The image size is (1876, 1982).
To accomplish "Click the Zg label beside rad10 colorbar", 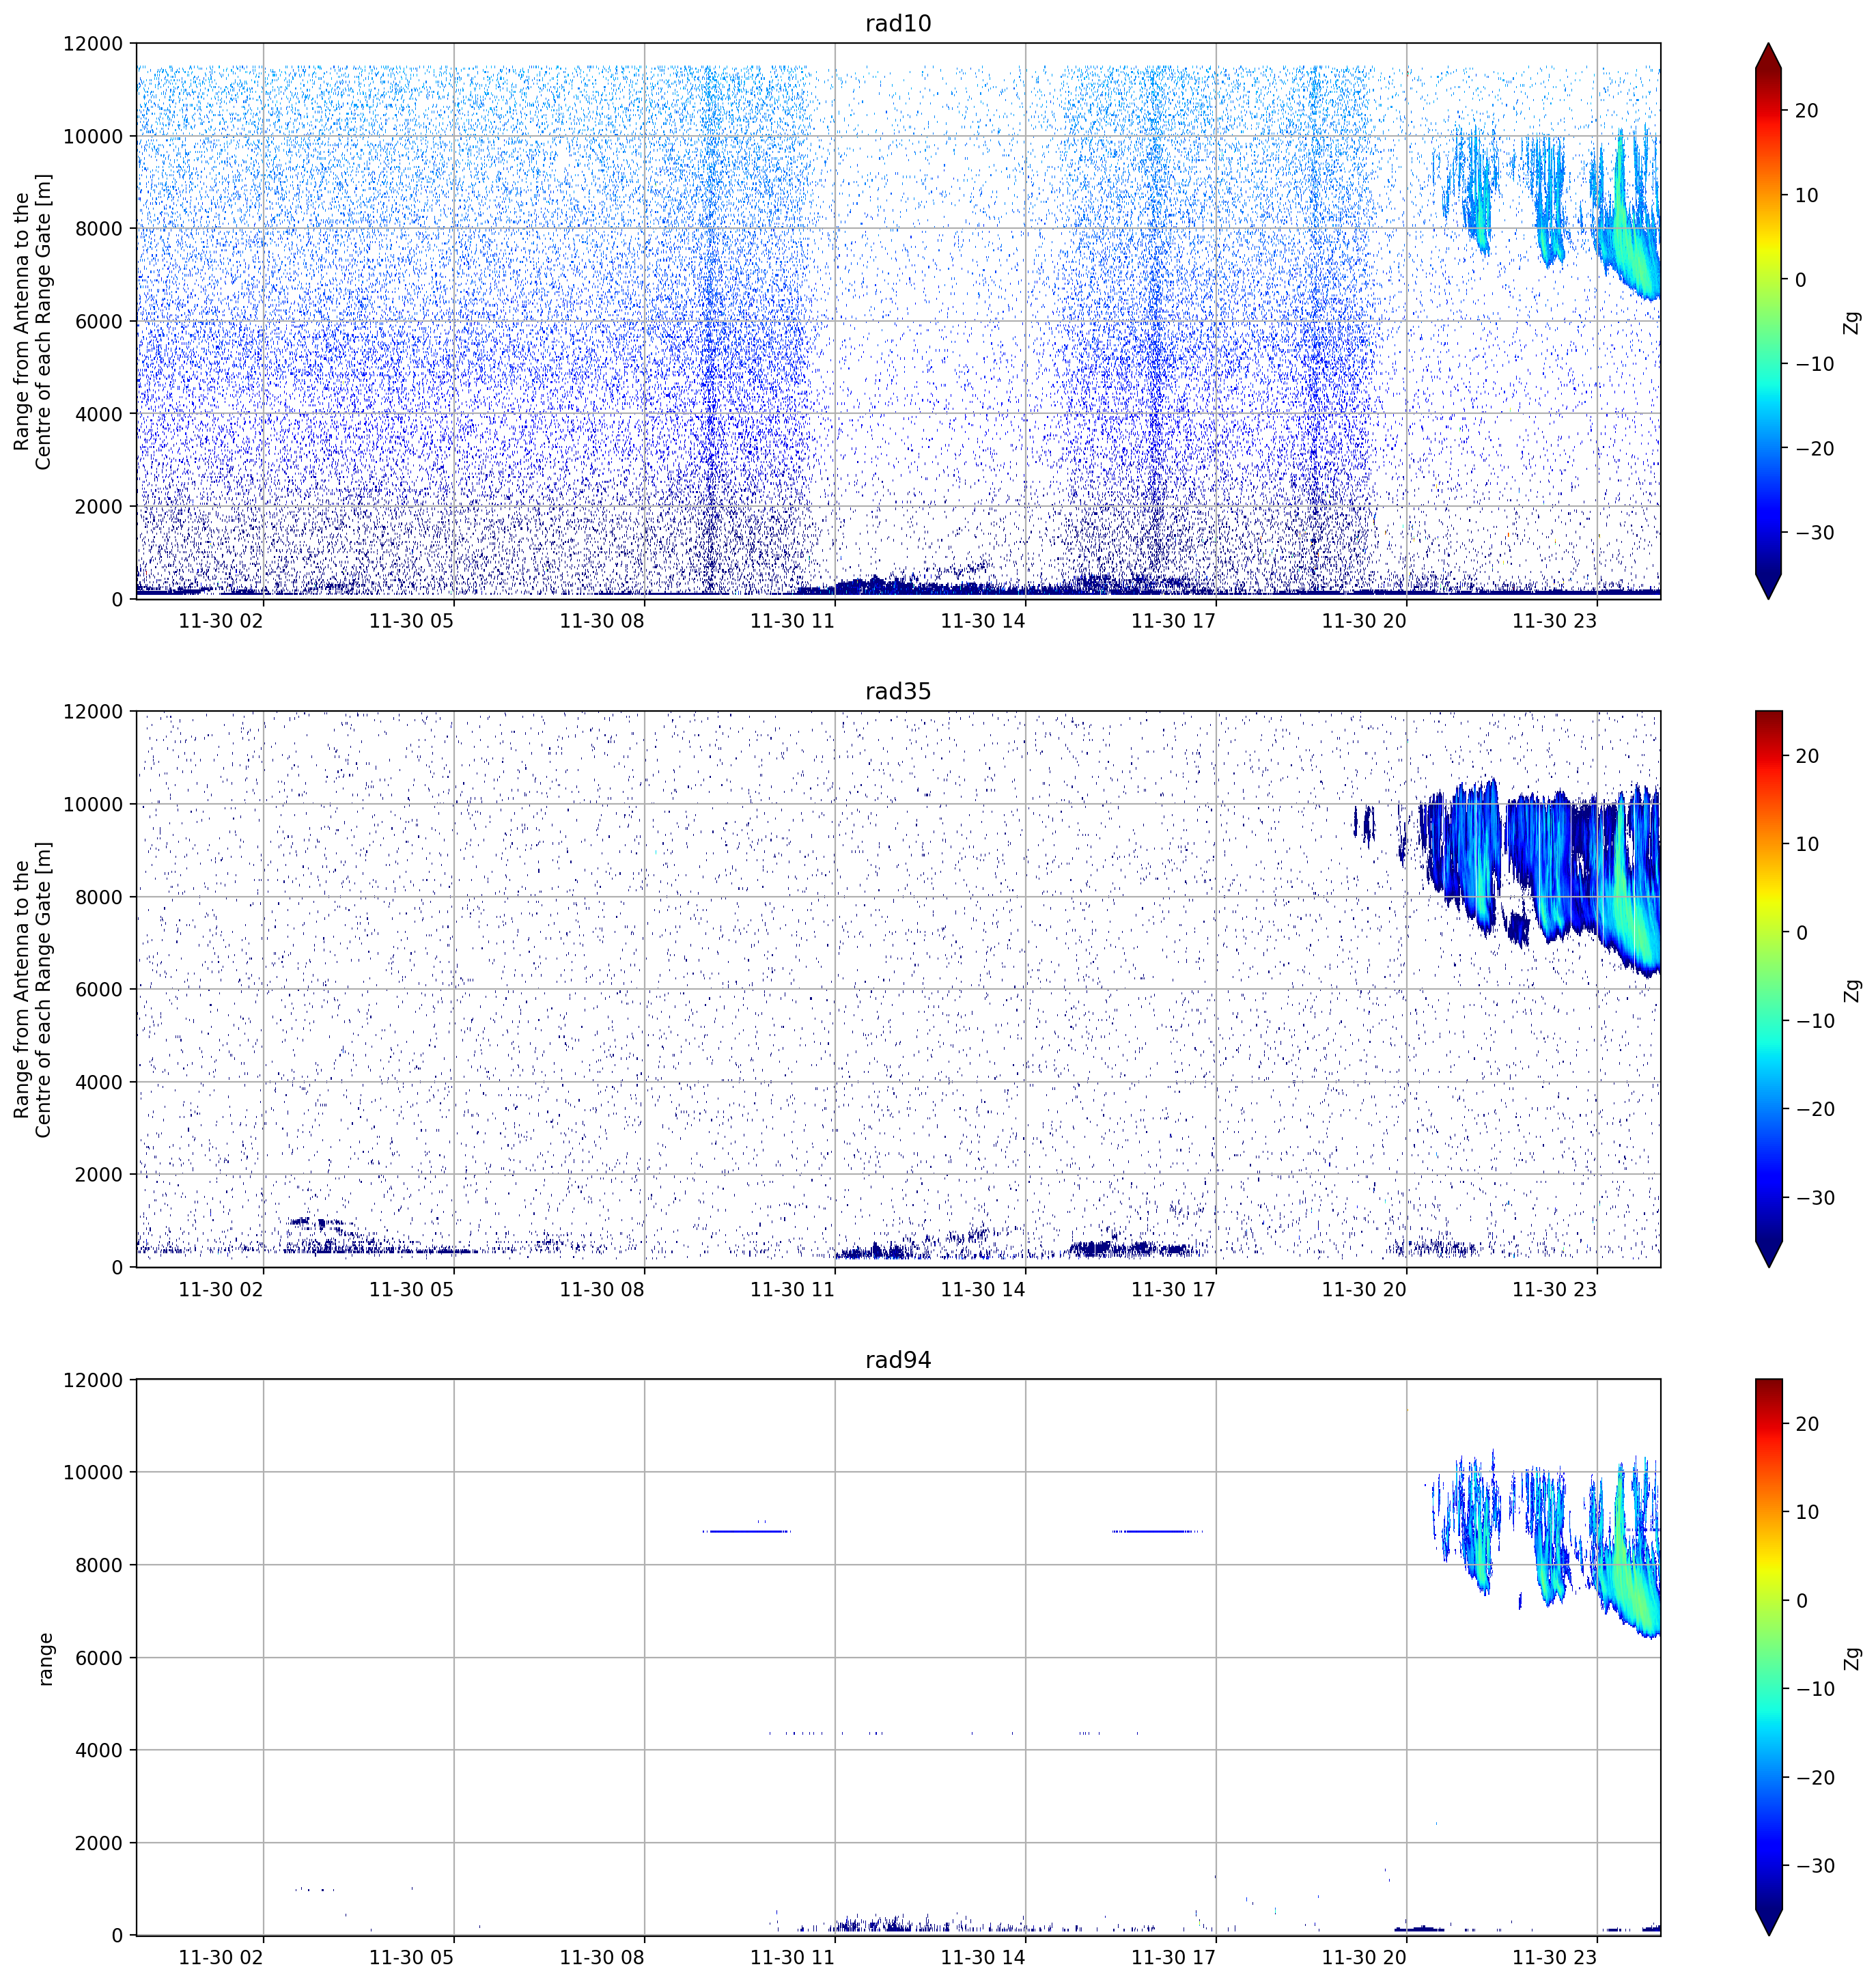I will coord(1853,322).
